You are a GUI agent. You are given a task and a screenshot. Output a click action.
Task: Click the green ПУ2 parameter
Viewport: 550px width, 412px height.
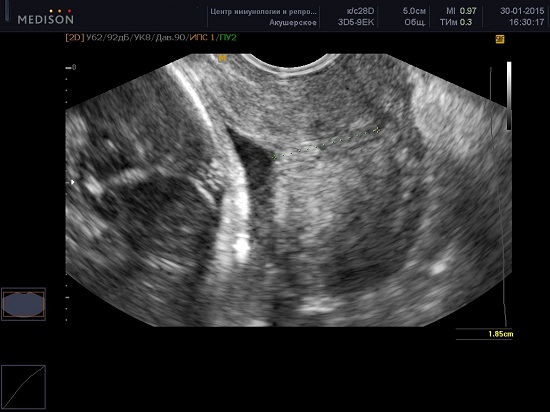[x=228, y=37]
